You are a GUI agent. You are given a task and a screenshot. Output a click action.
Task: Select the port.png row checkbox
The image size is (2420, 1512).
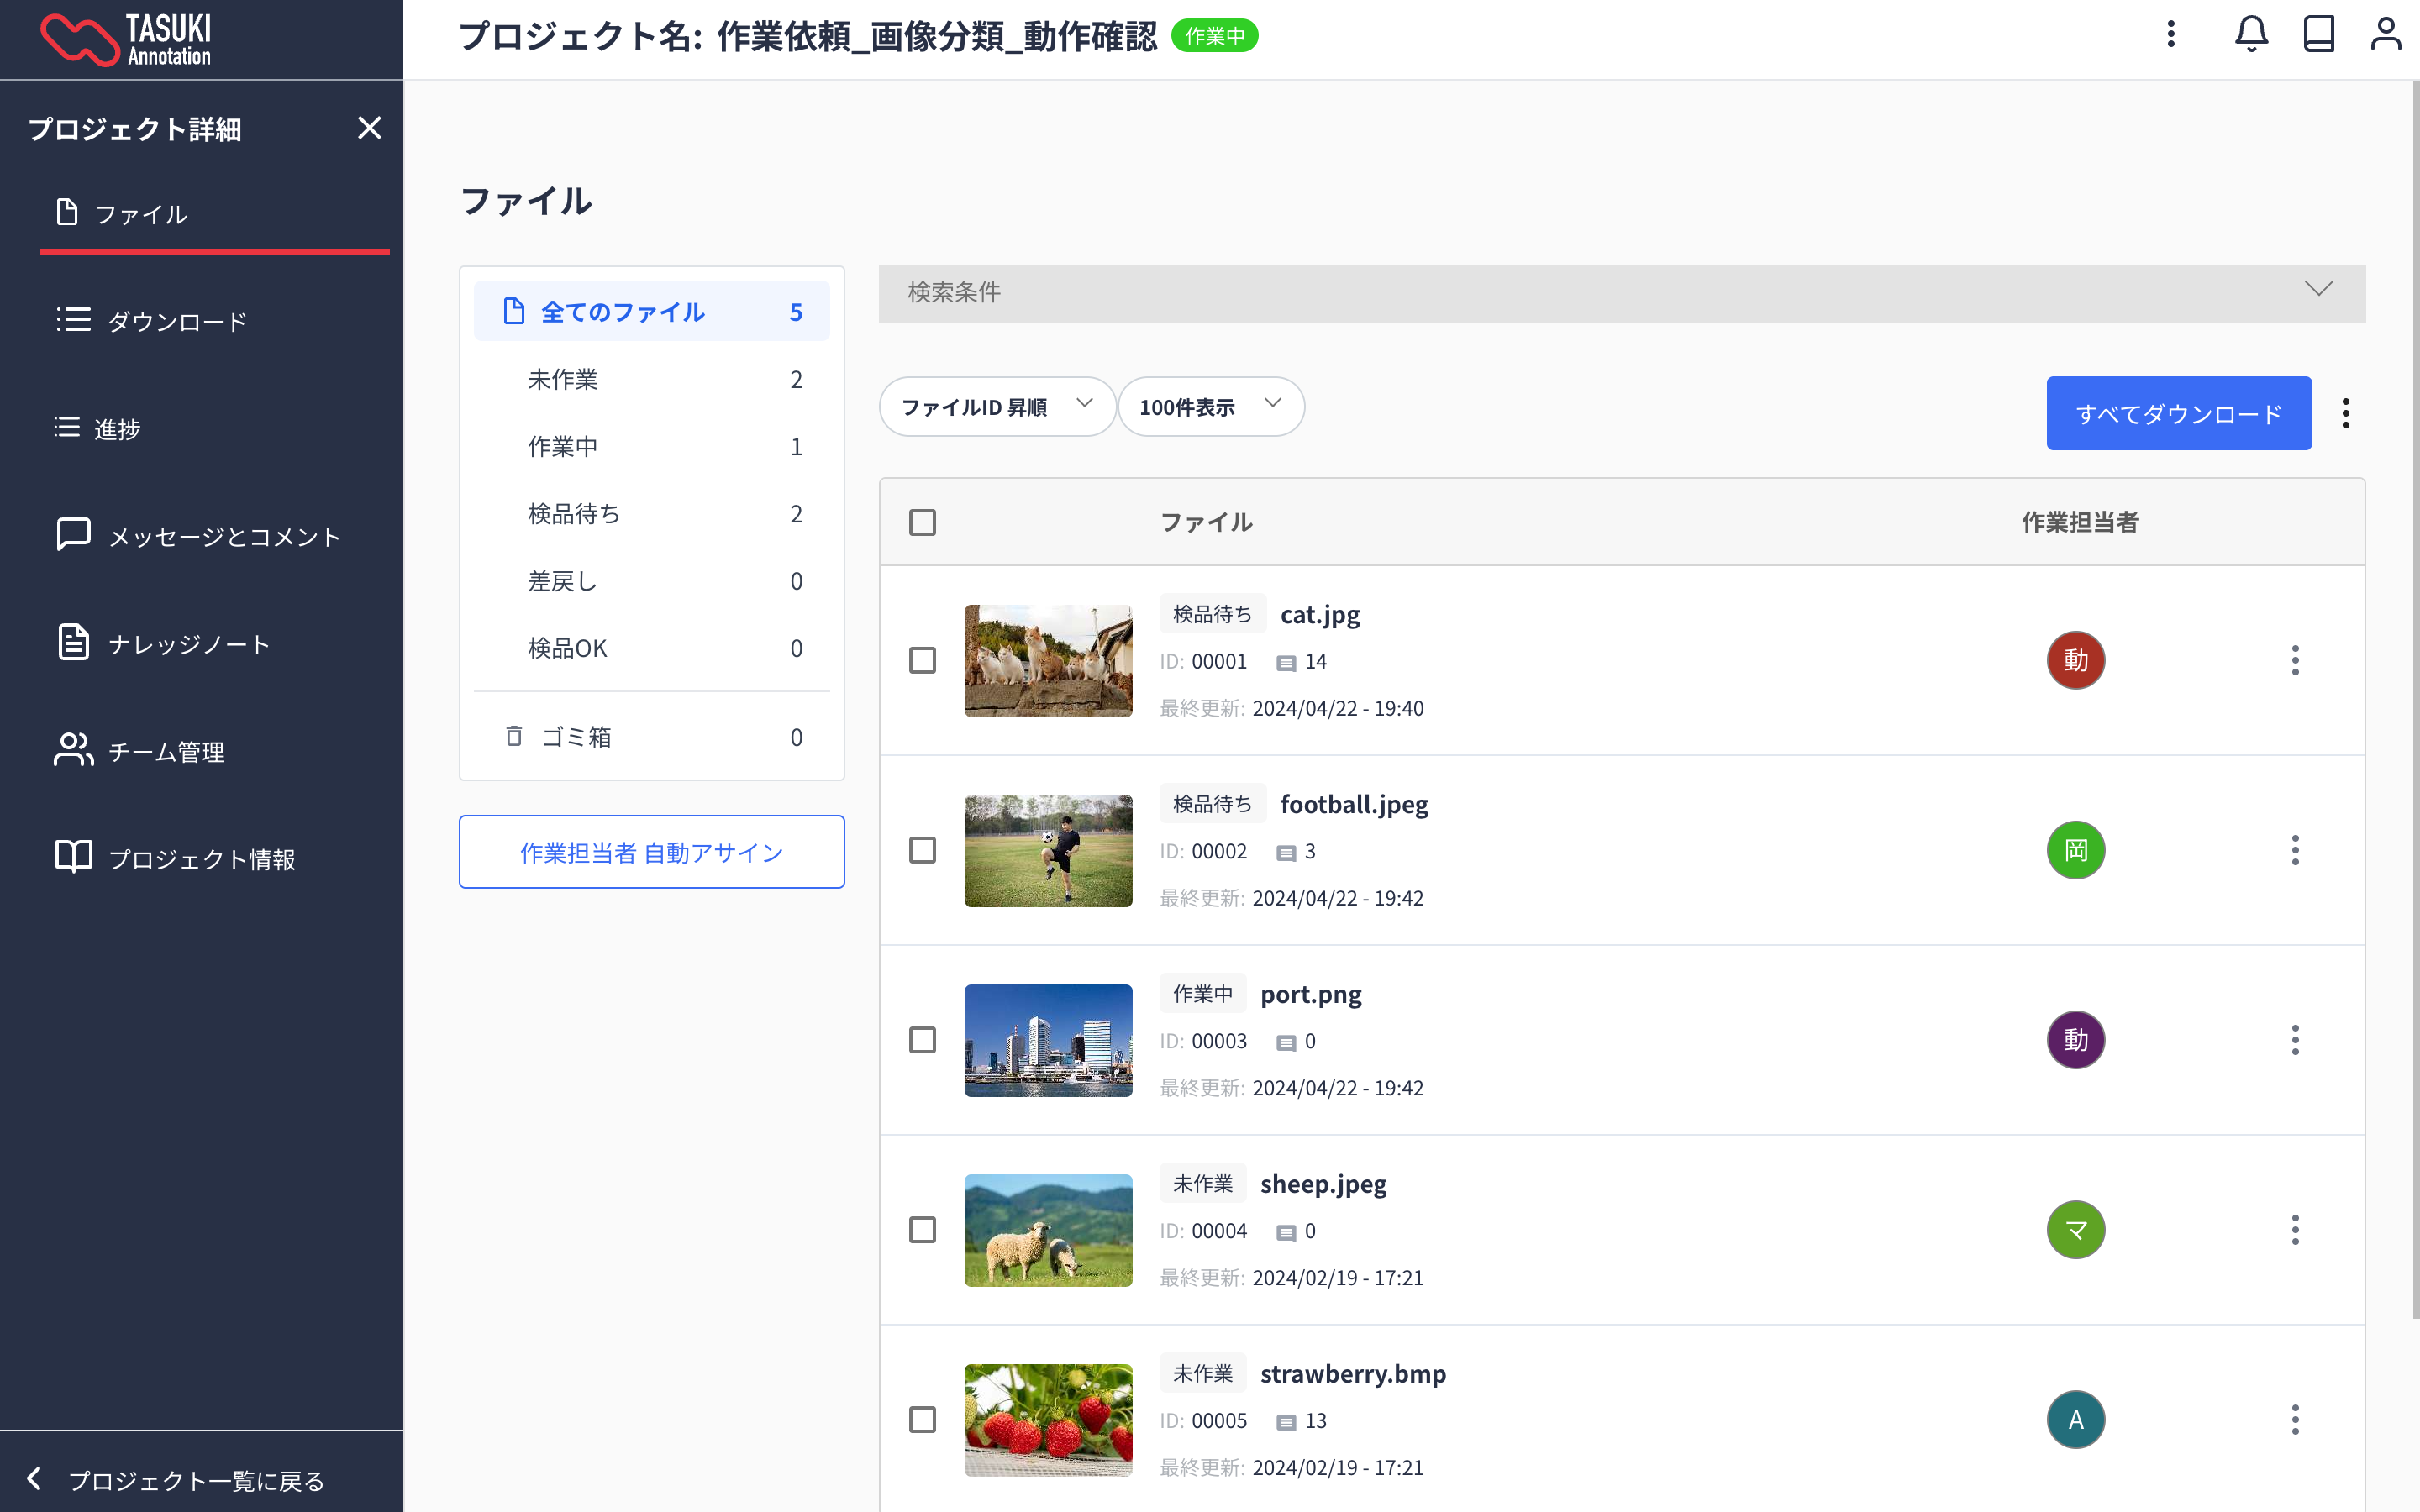click(x=922, y=1040)
